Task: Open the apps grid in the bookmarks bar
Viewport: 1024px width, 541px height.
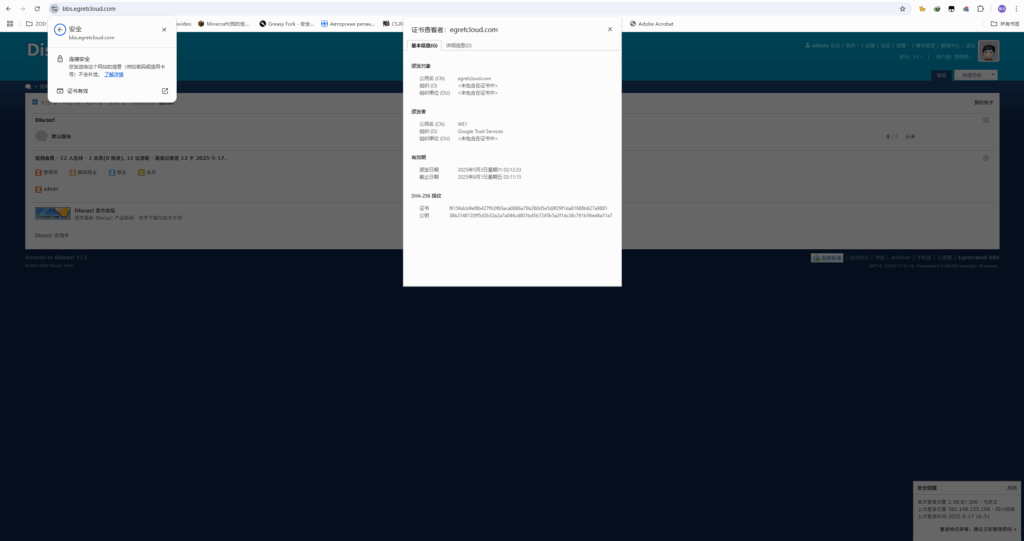Action: coord(10,24)
